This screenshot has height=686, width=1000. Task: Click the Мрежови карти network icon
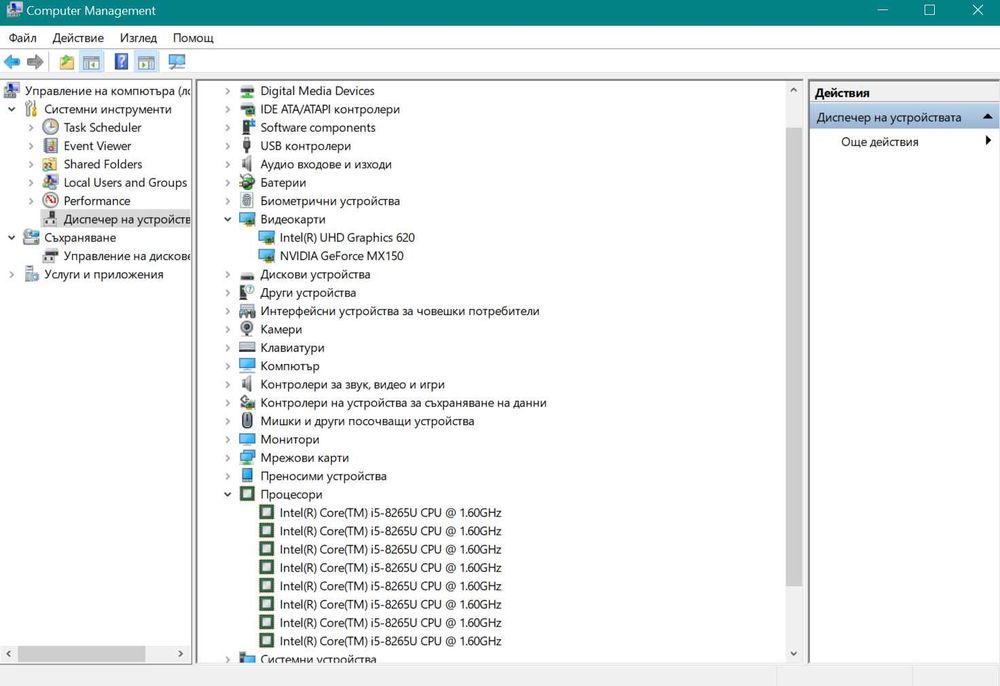pos(247,458)
